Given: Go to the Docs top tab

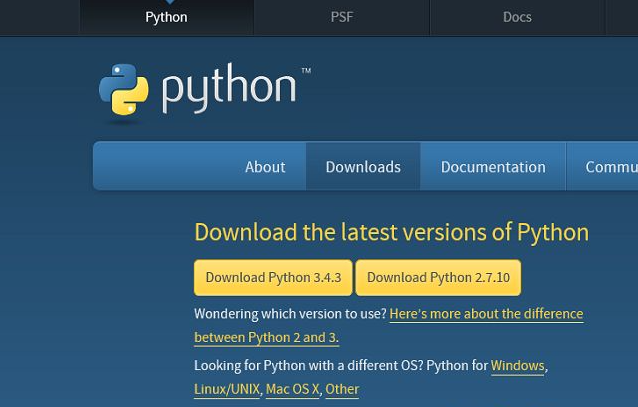Looking at the screenshot, I should (517, 17).
